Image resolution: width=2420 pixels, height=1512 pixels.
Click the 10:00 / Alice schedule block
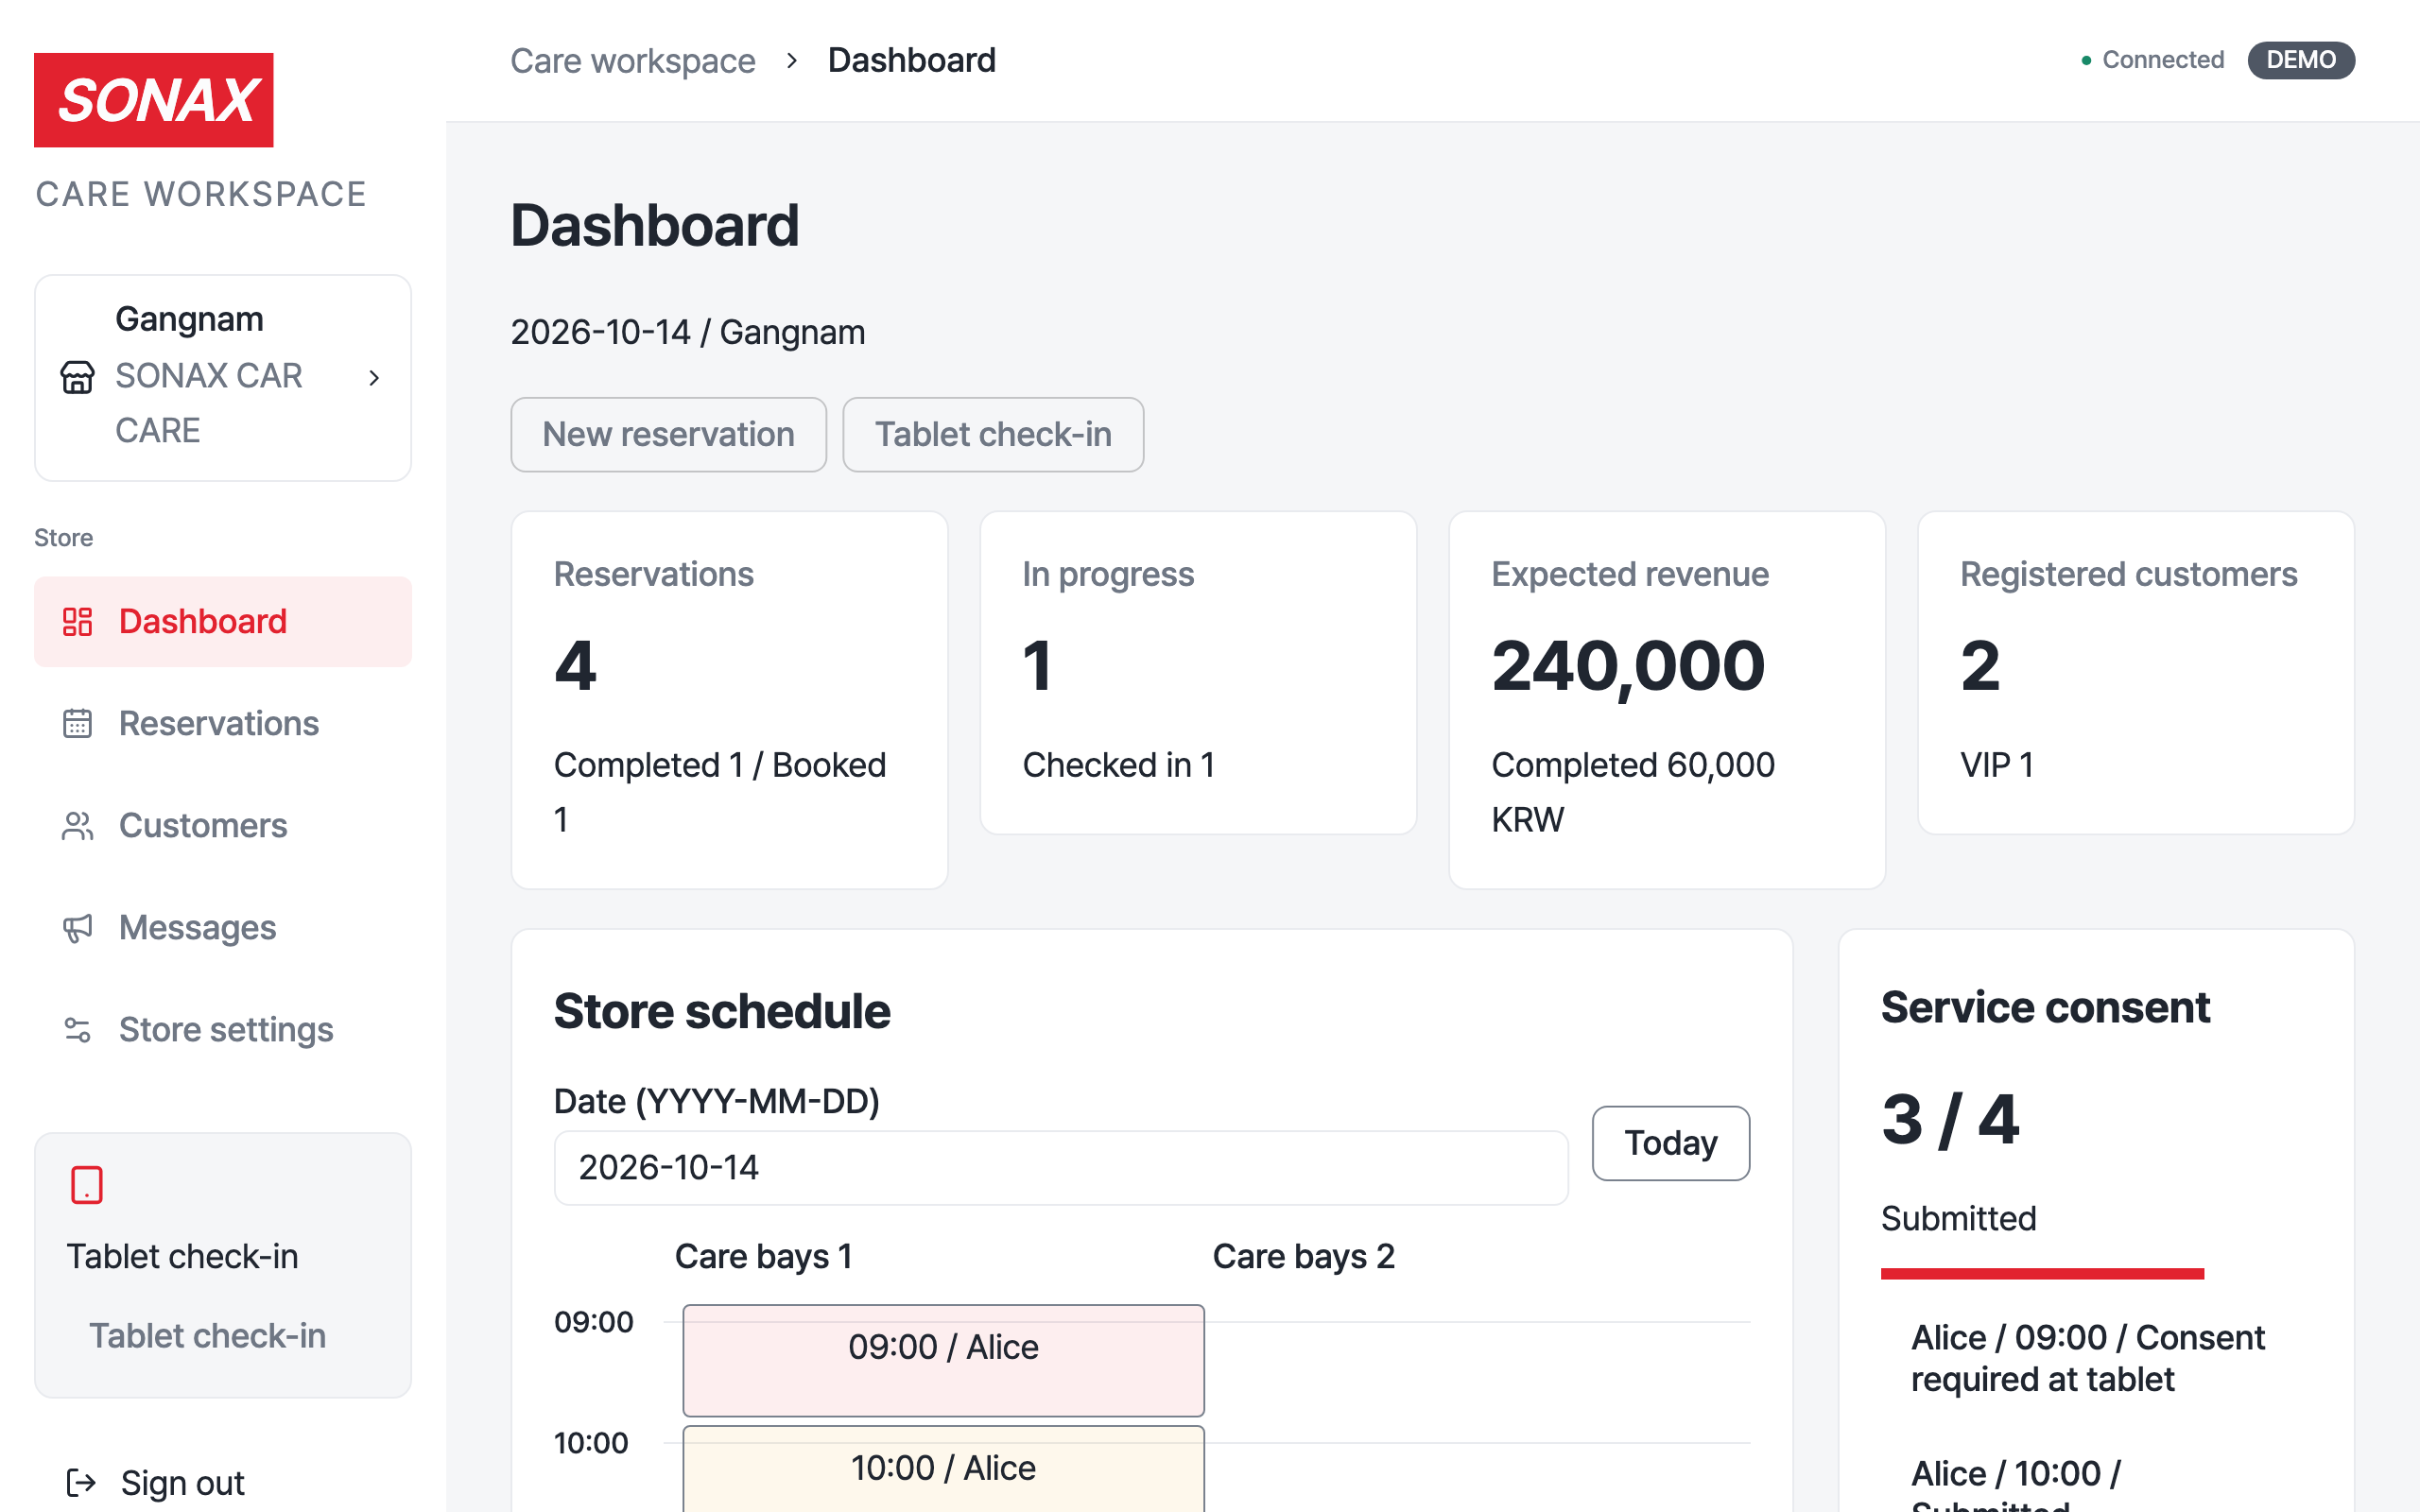[943, 1469]
